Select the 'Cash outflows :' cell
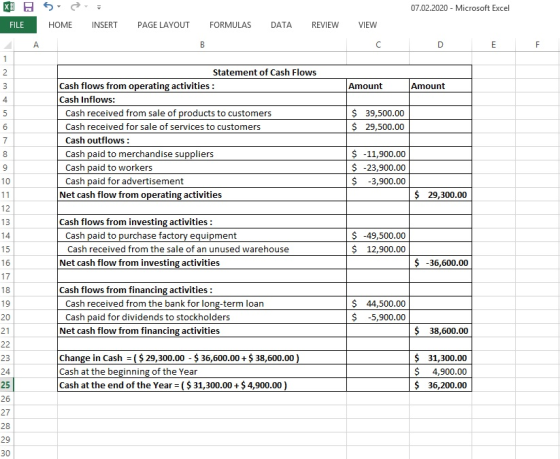This screenshot has width=560, height=459. coord(202,140)
